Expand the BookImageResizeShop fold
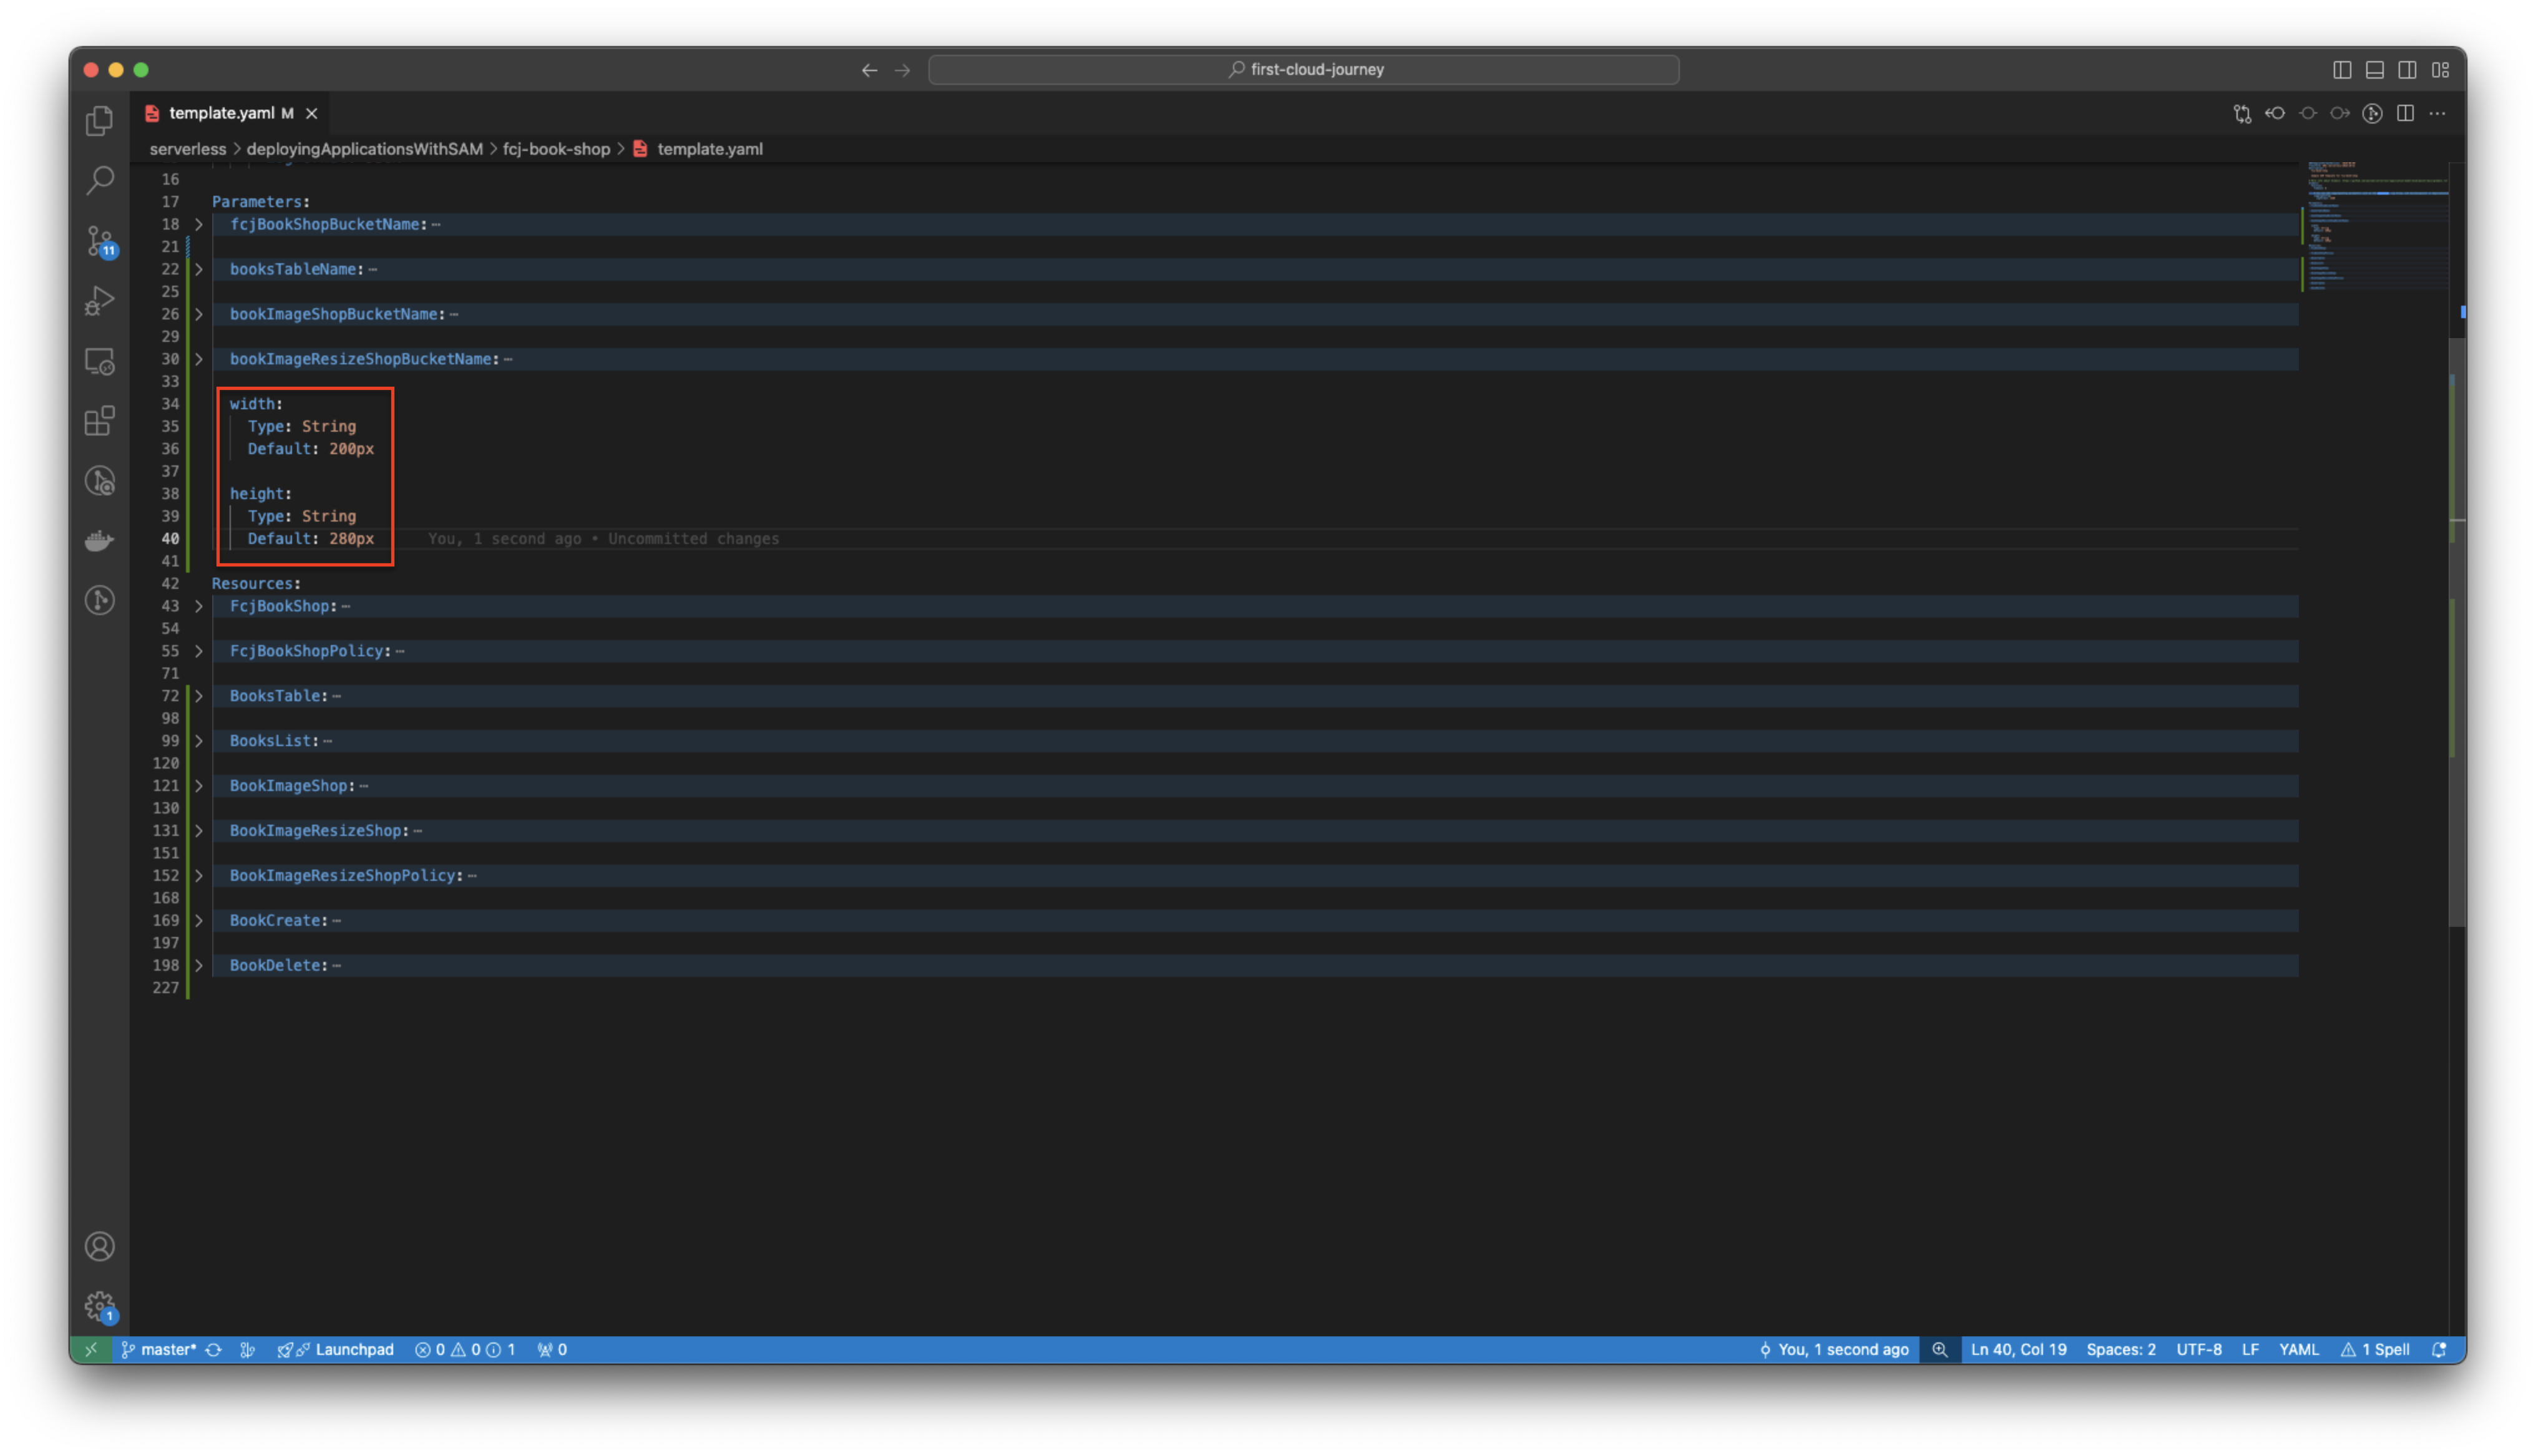The width and height of the screenshot is (2536, 1456). [x=199, y=832]
